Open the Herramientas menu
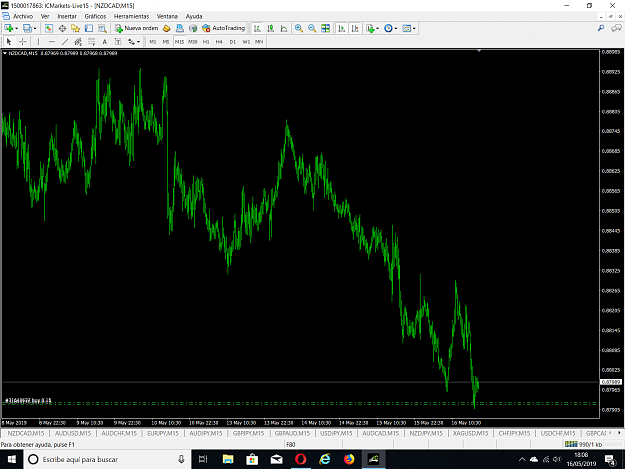 coord(132,16)
